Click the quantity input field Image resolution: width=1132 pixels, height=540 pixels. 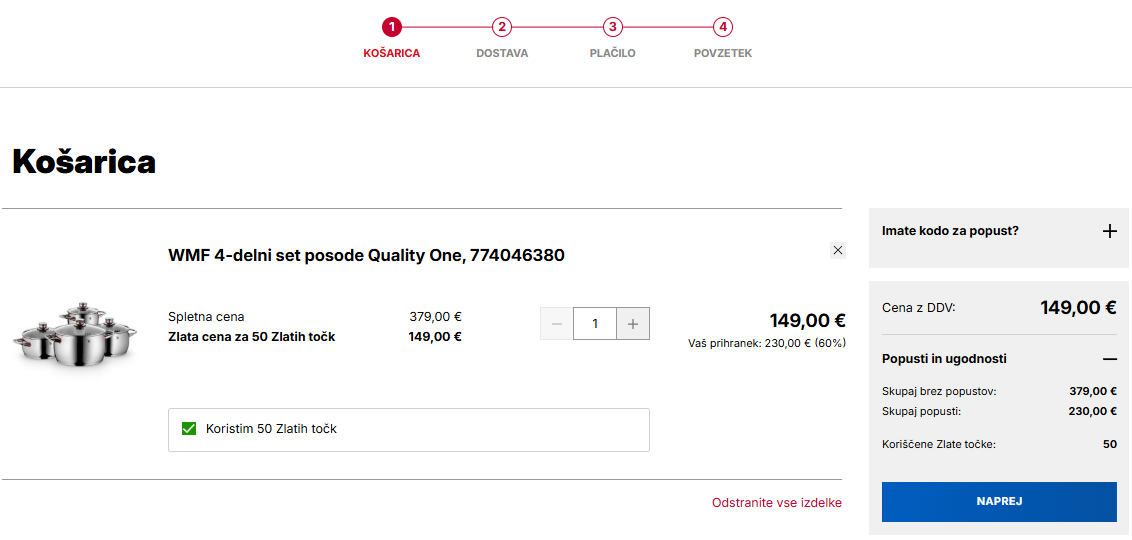click(595, 324)
